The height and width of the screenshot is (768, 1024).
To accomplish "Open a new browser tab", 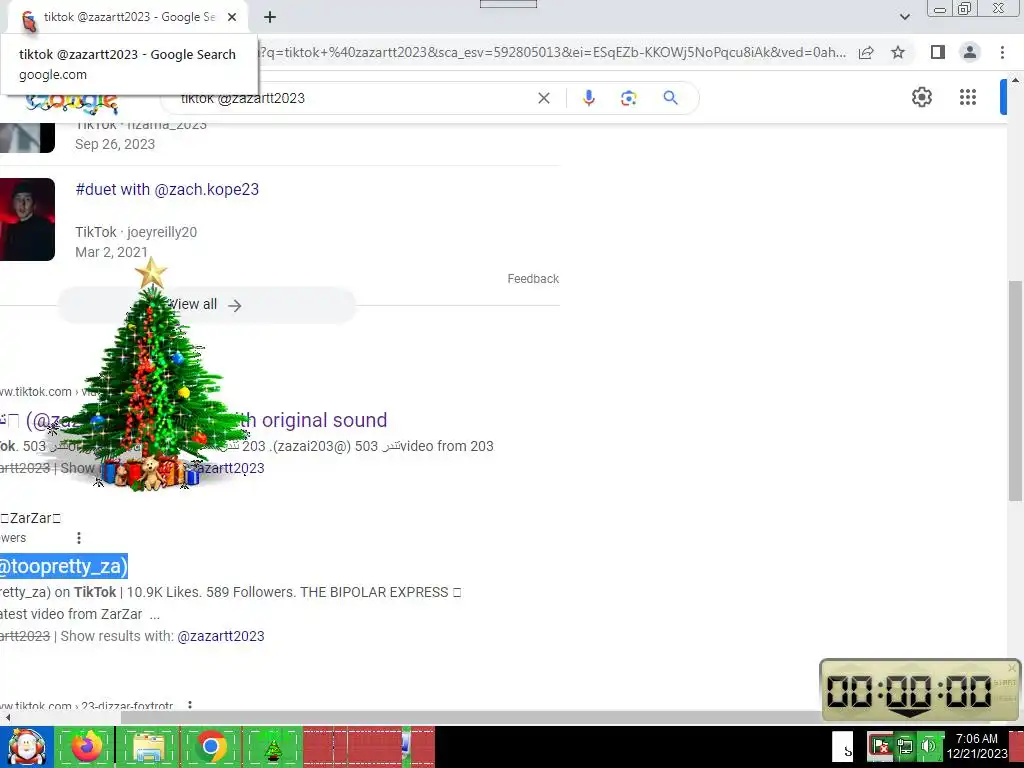I will point(270,17).
